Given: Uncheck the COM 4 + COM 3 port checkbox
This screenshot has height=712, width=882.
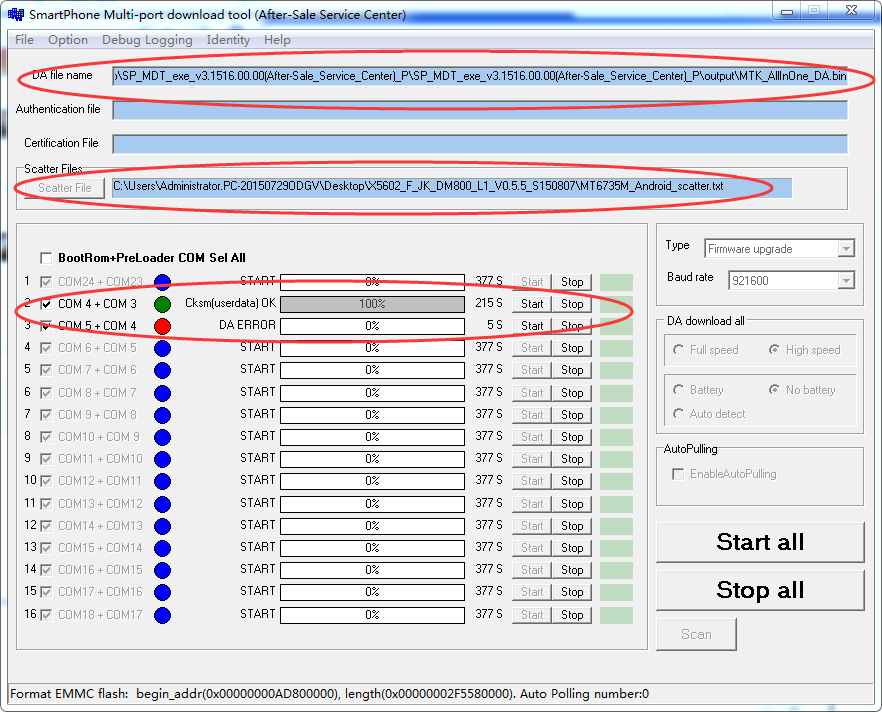Looking at the screenshot, I should click(x=45, y=304).
